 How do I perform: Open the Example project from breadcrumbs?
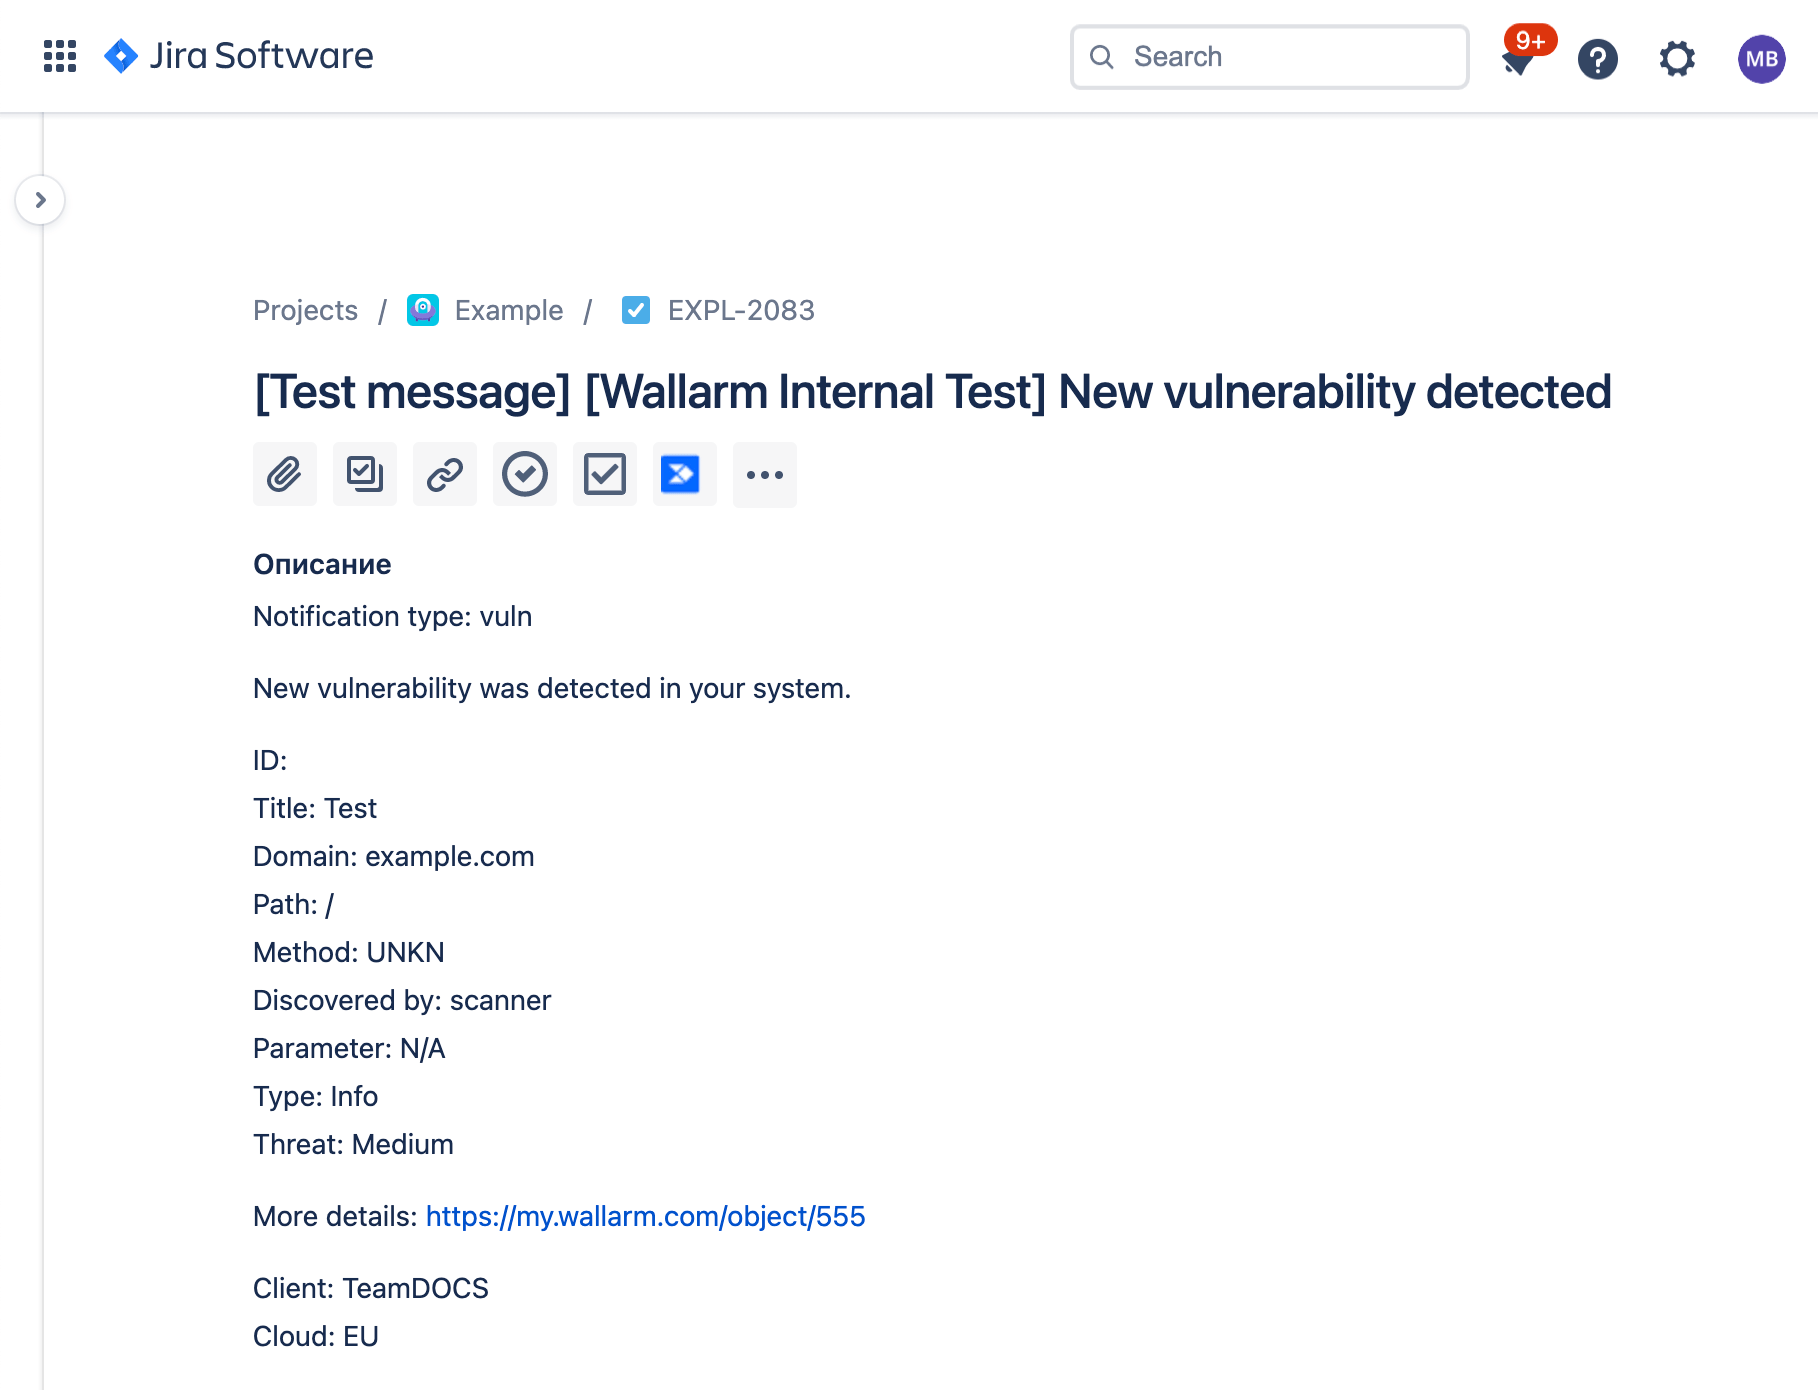click(x=509, y=310)
